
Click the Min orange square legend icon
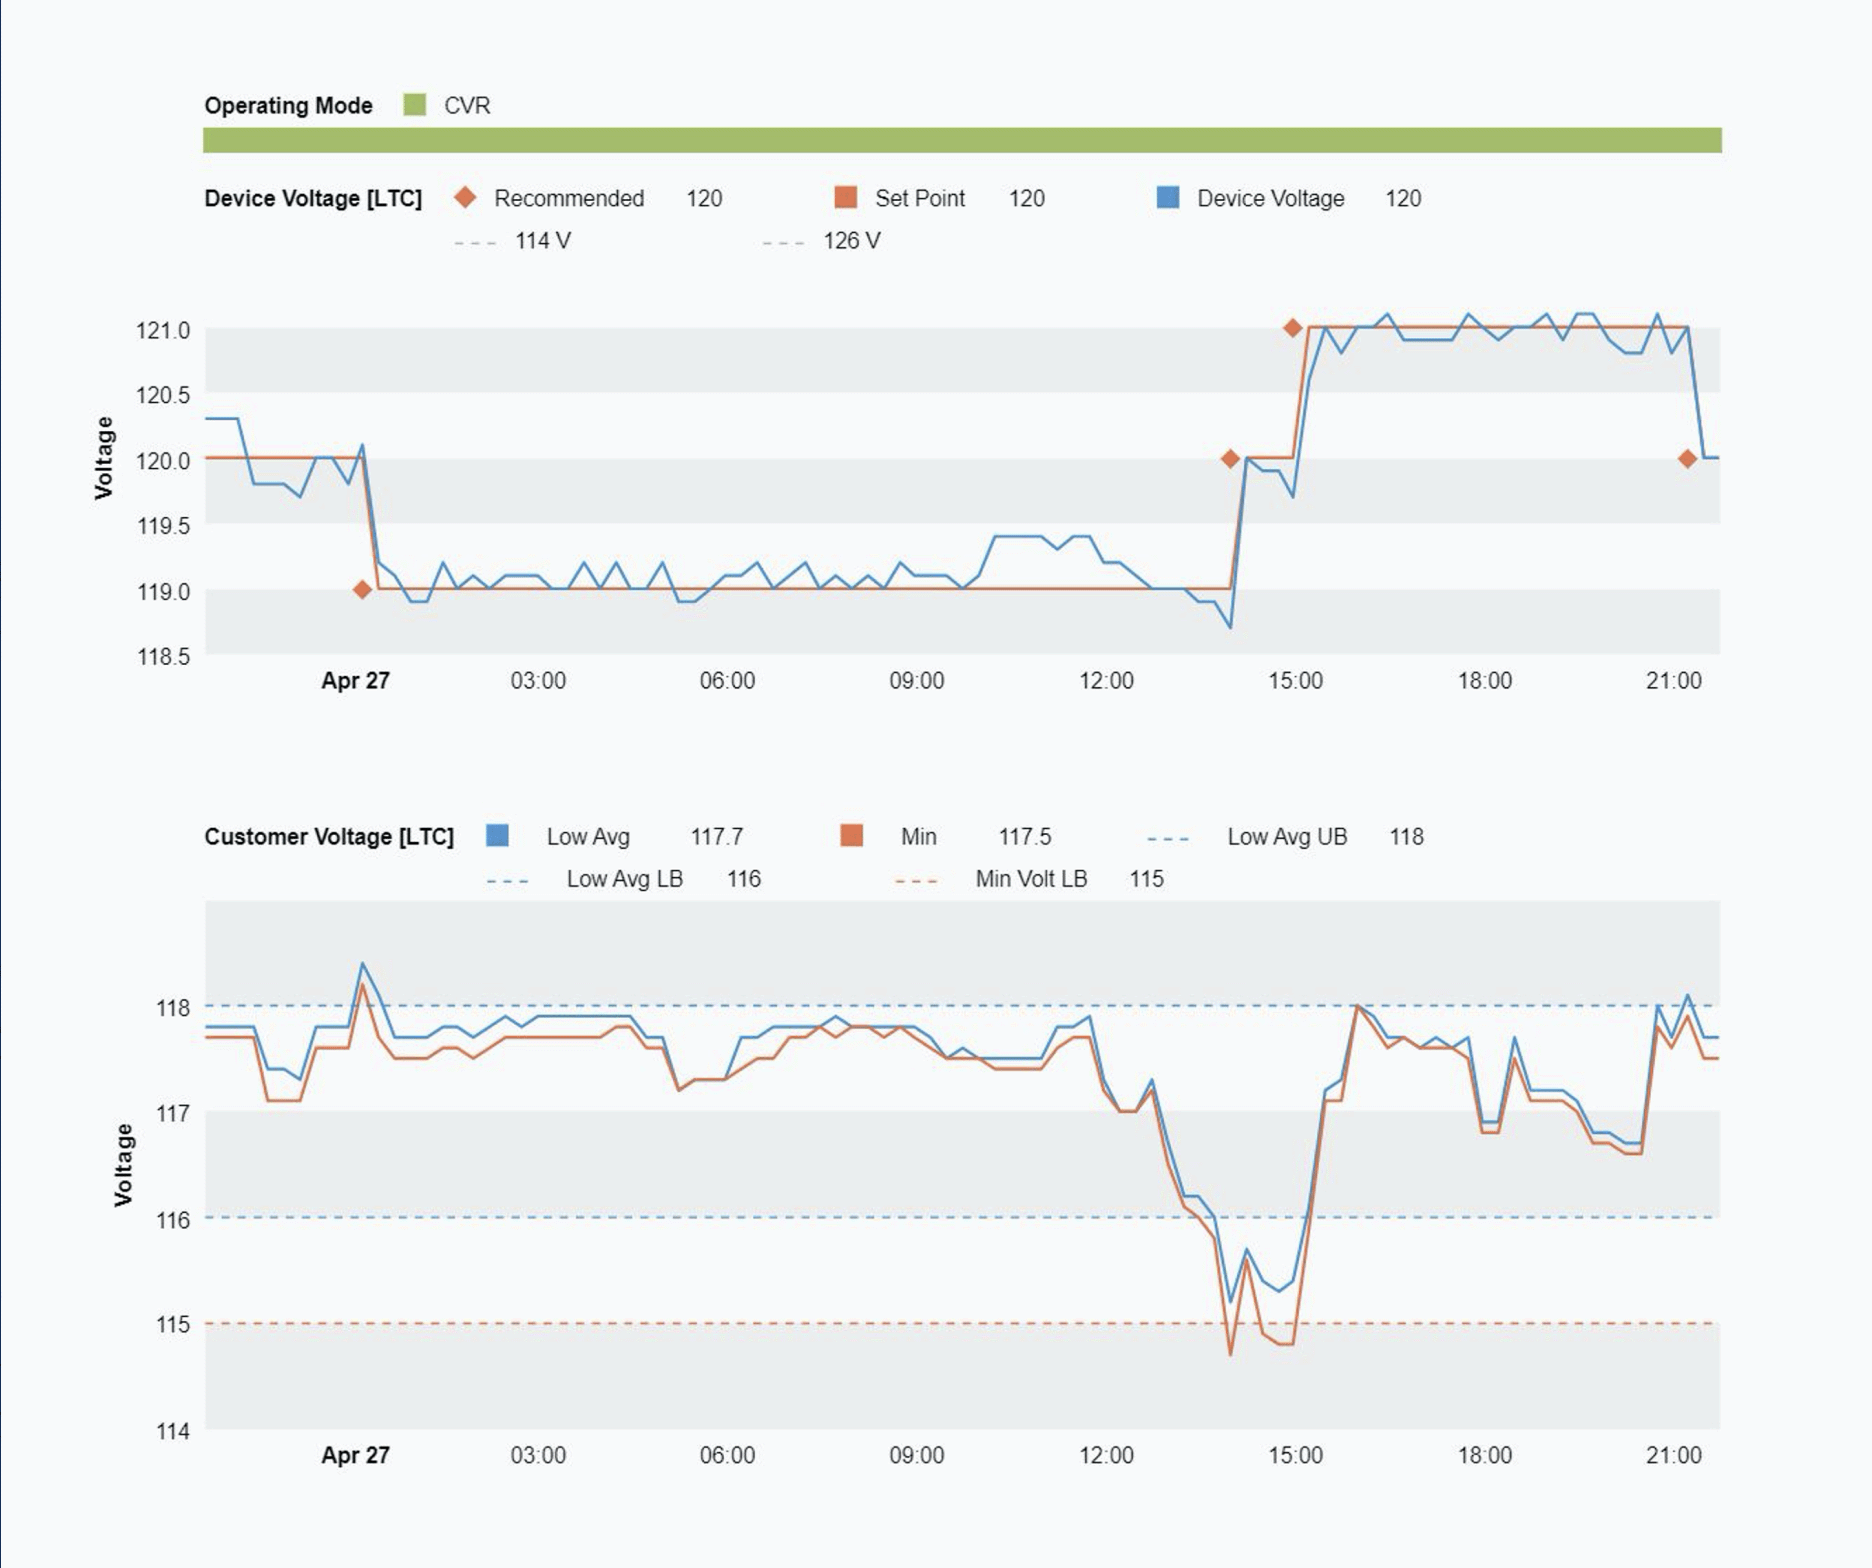click(851, 836)
